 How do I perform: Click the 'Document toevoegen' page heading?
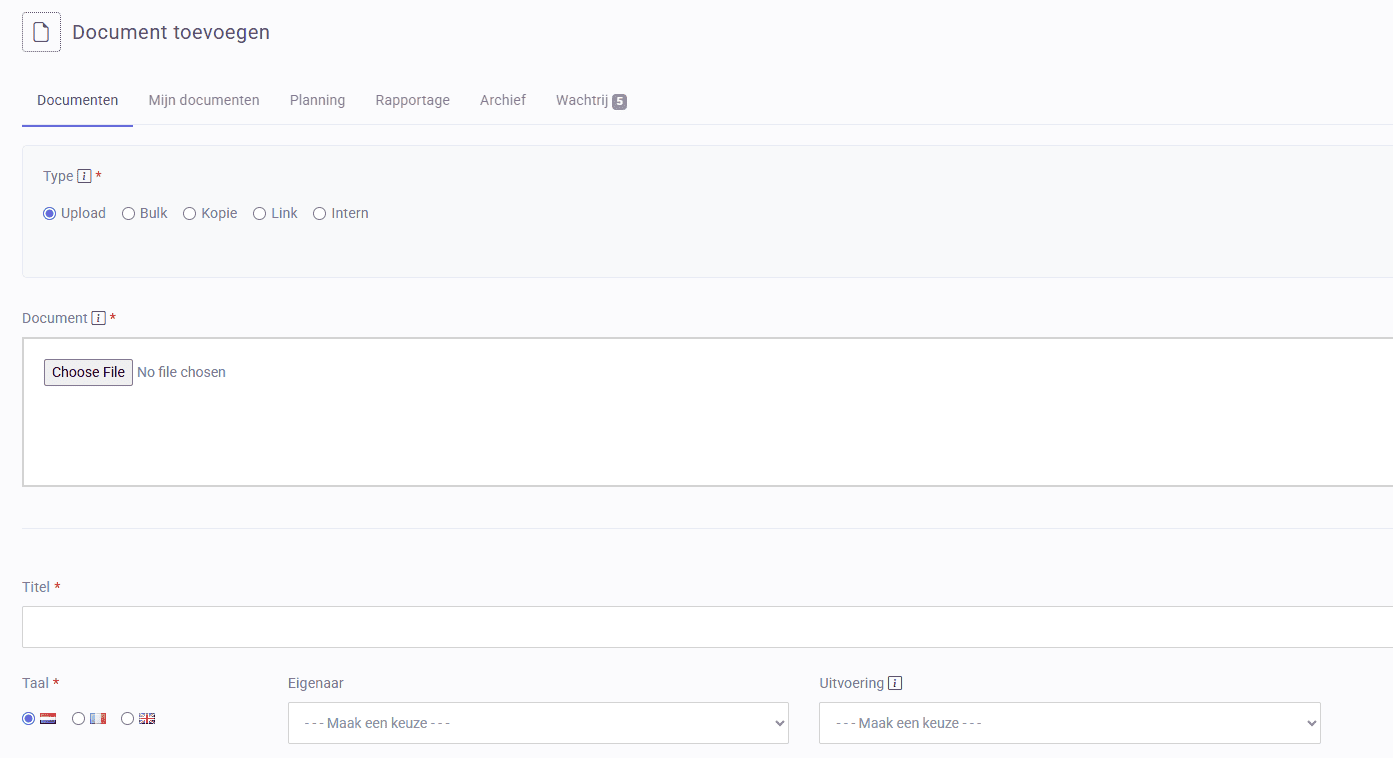tap(171, 32)
